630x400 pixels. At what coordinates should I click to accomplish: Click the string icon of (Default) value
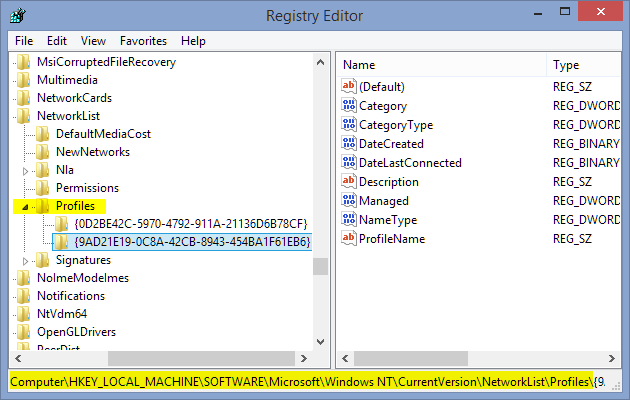[x=349, y=86]
